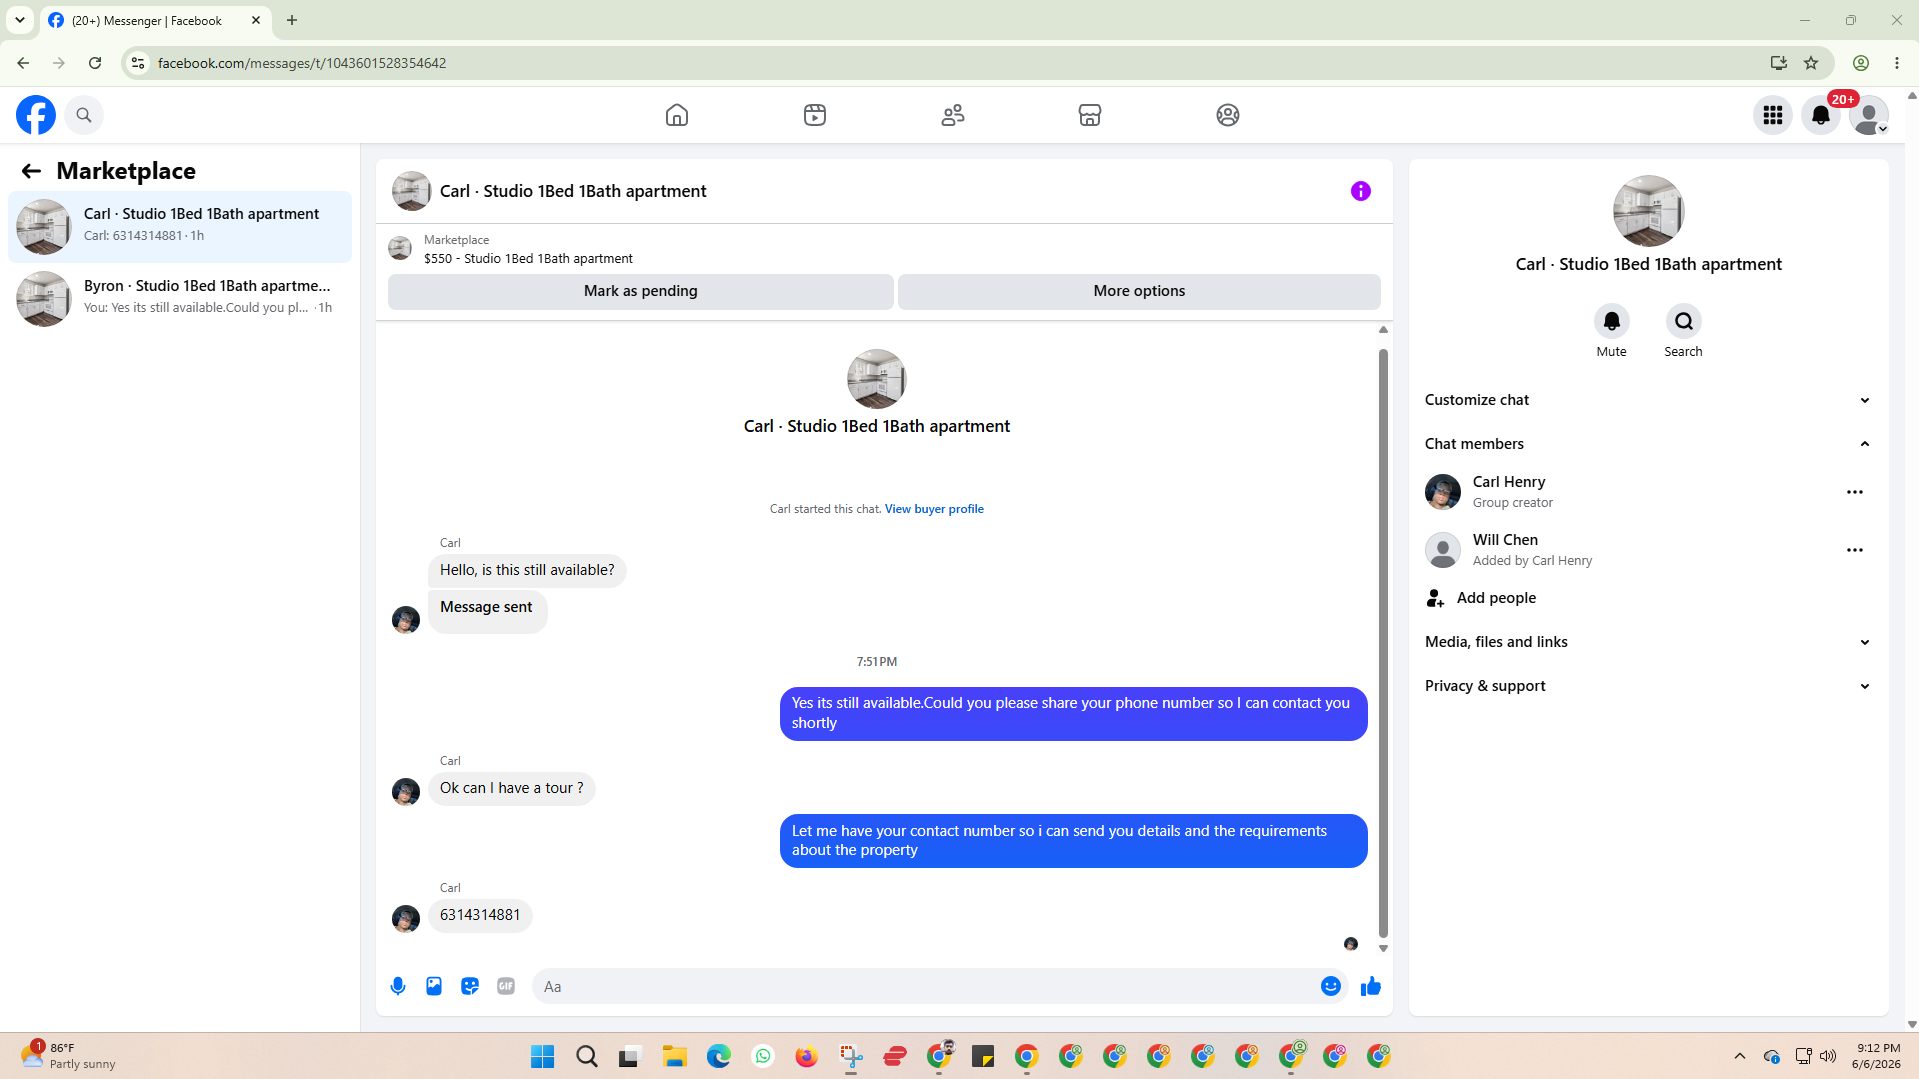Click Mark as pending button
The width and height of the screenshot is (1919, 1079).
tap(641, 291)
